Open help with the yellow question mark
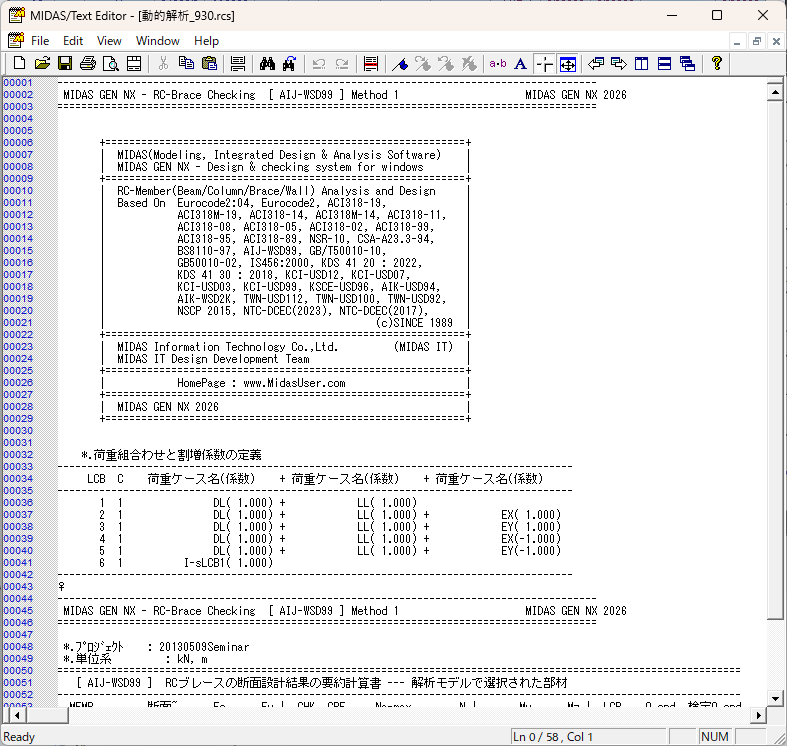The height and width of the screenshot is (746, 787). tap(717, 64)
